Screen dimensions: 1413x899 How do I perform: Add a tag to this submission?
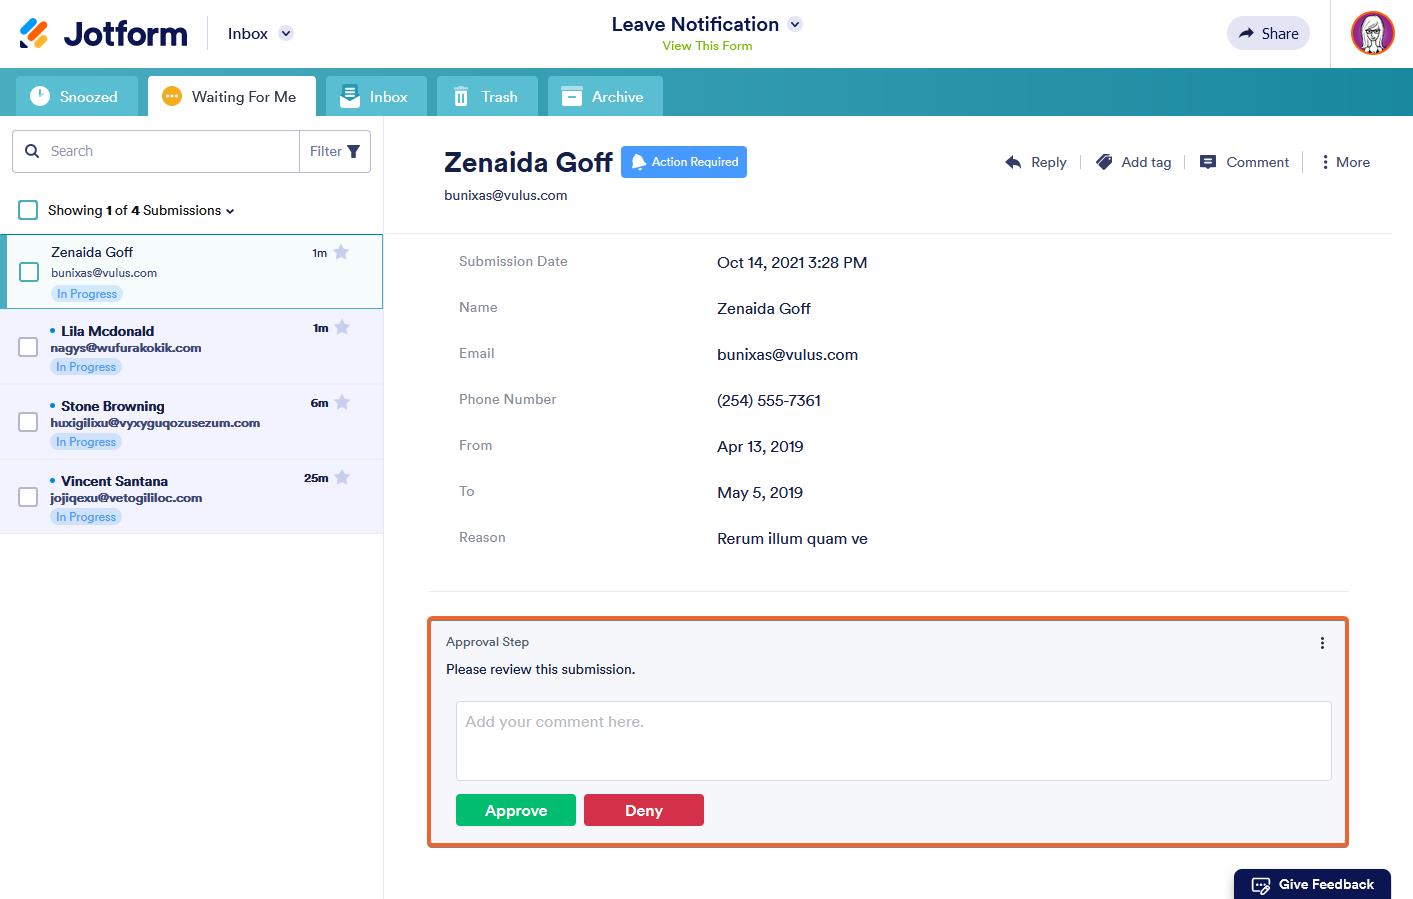1134,162
